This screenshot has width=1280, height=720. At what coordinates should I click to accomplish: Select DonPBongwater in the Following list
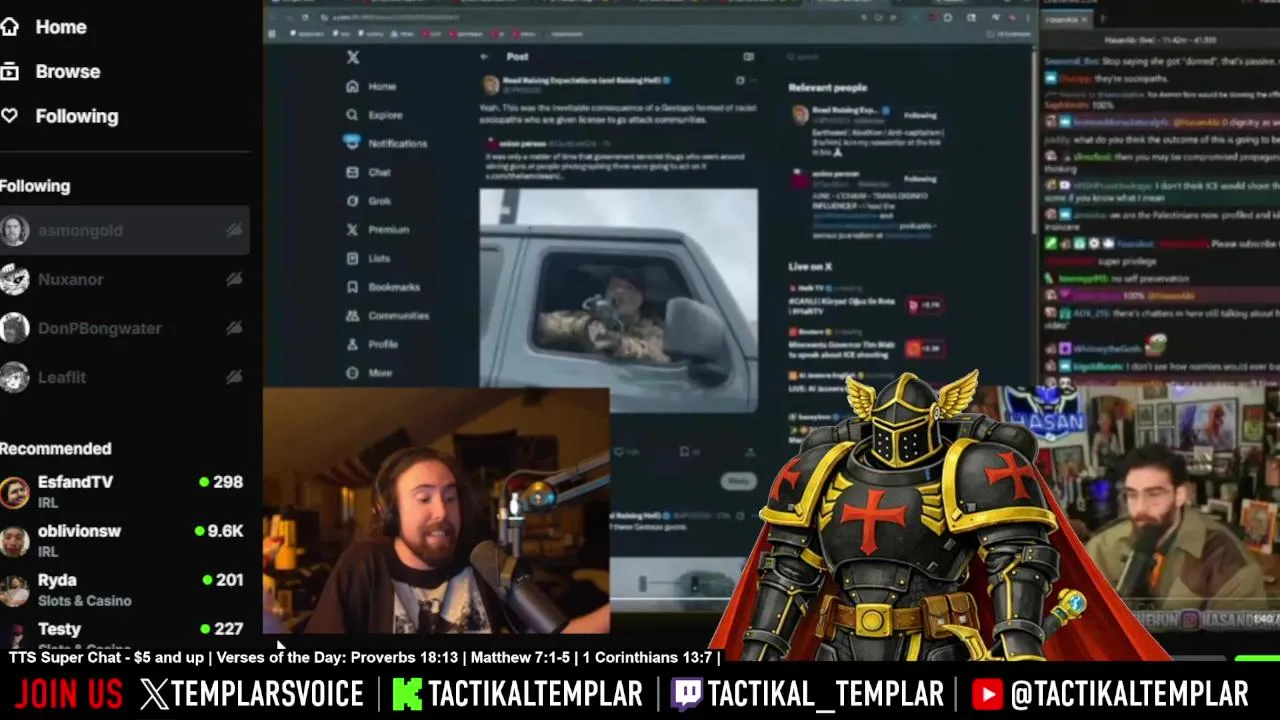coord(124,328)
